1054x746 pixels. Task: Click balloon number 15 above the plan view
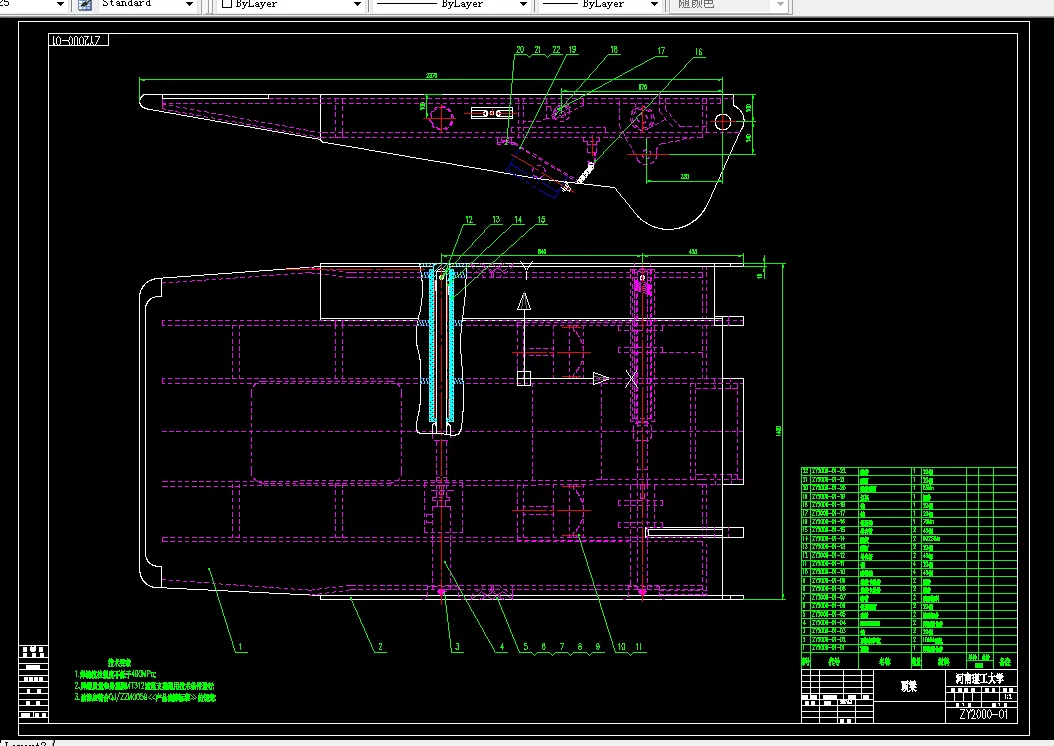[x=541, y=220]
